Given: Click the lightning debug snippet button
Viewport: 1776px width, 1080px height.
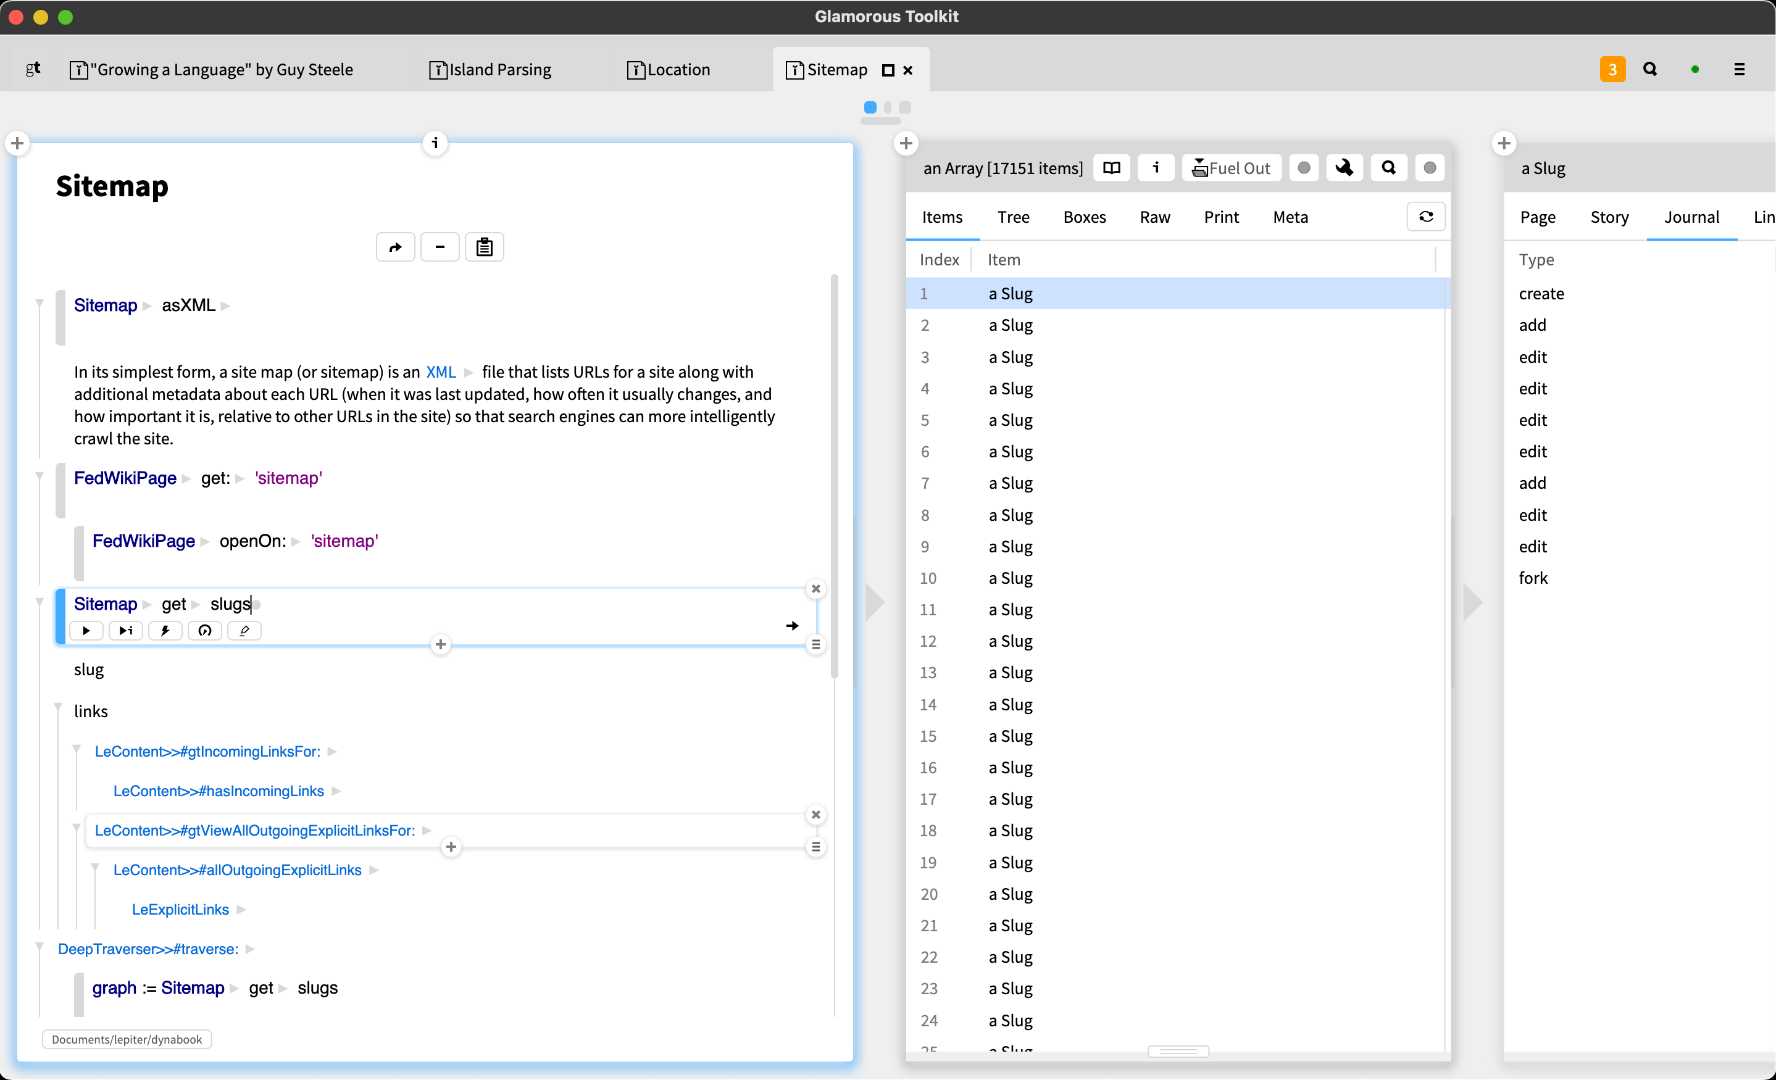Looking at the screenshot, I should tap(165, 630).
